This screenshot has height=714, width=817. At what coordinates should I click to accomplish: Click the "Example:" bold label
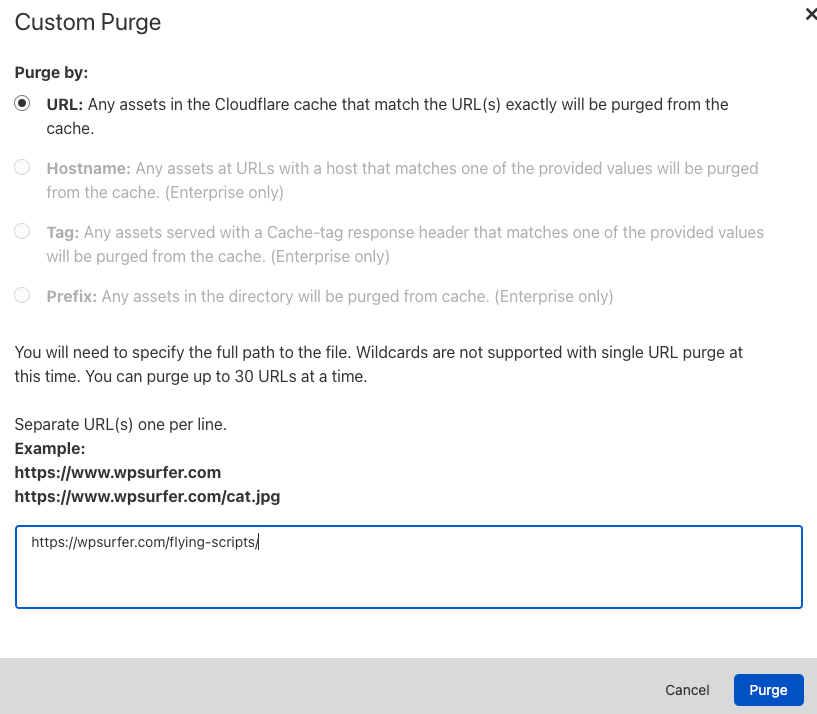click(50, 448)
